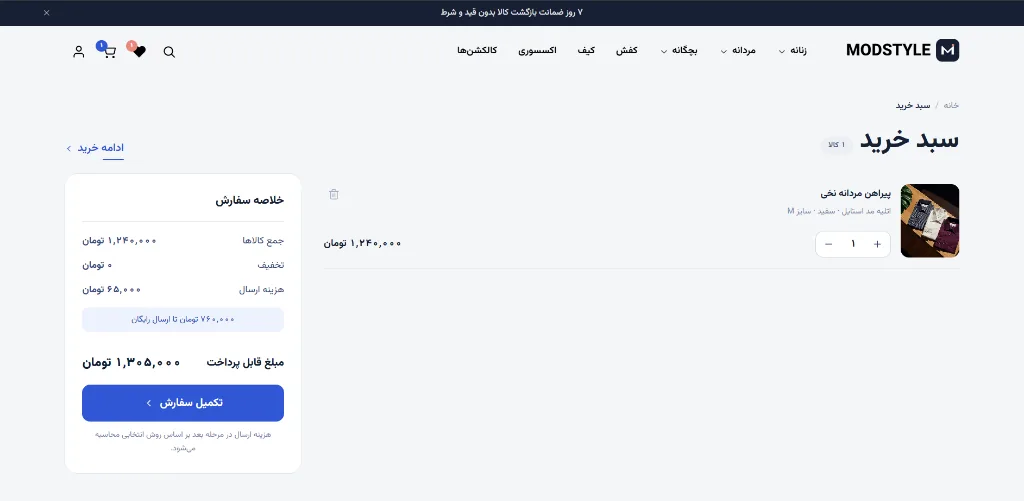Decrease quantity with the minus button

click(x=829, y=244)
